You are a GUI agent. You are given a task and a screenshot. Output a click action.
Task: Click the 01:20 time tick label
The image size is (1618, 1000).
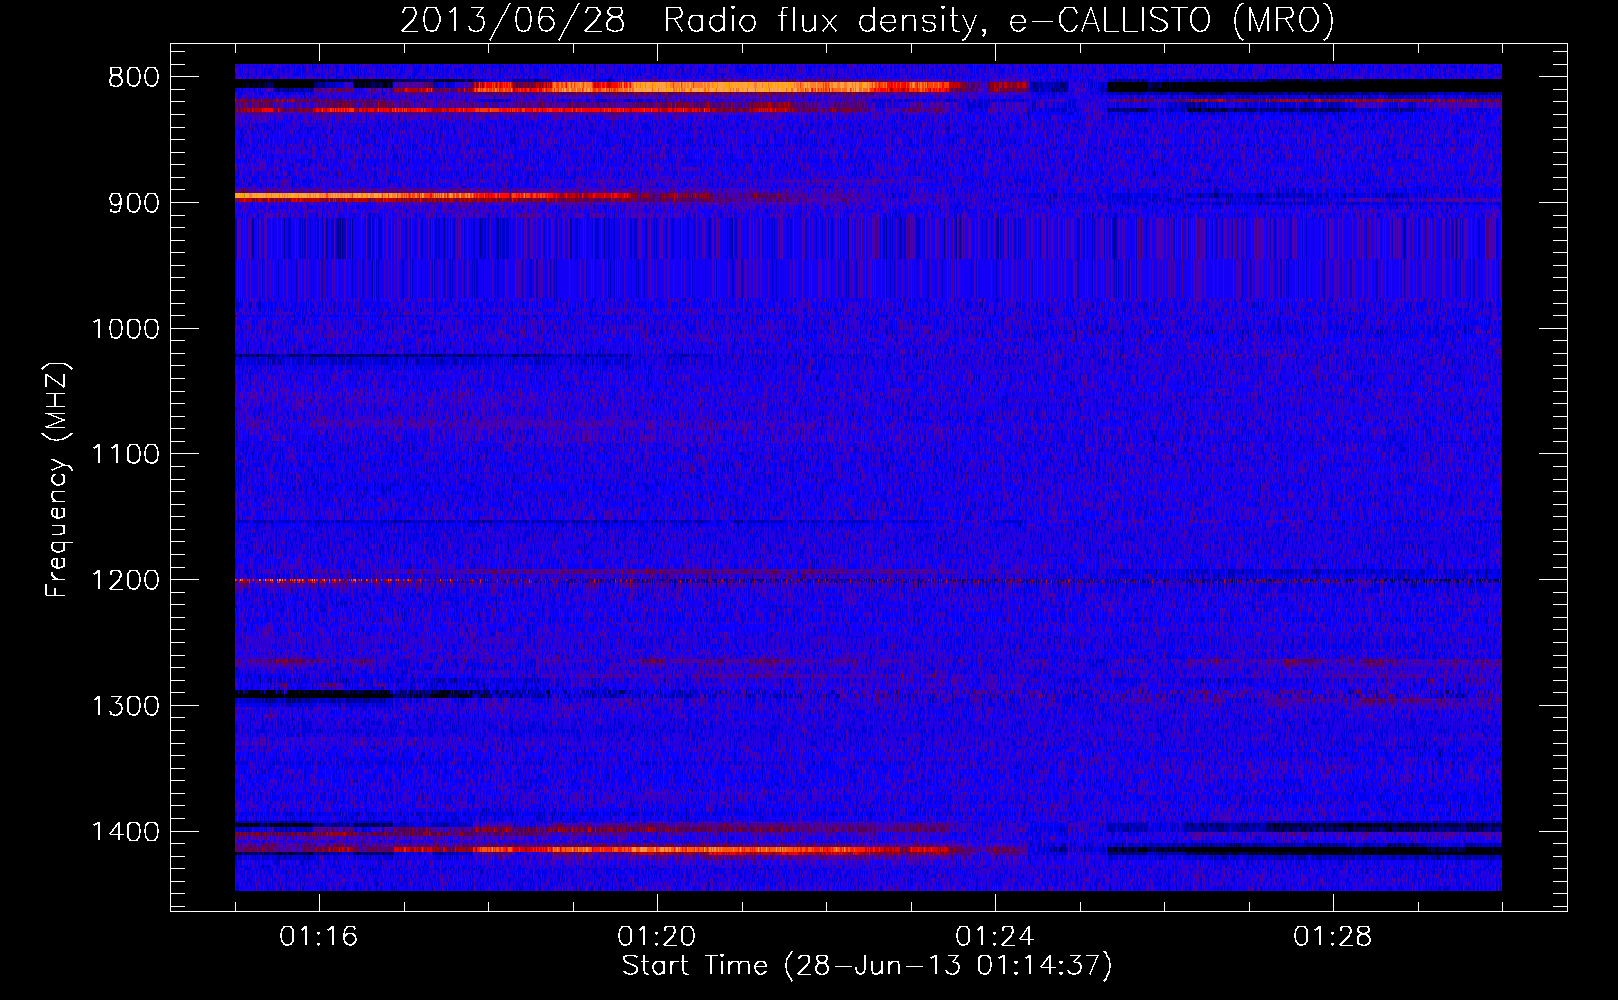coord(657,937)
